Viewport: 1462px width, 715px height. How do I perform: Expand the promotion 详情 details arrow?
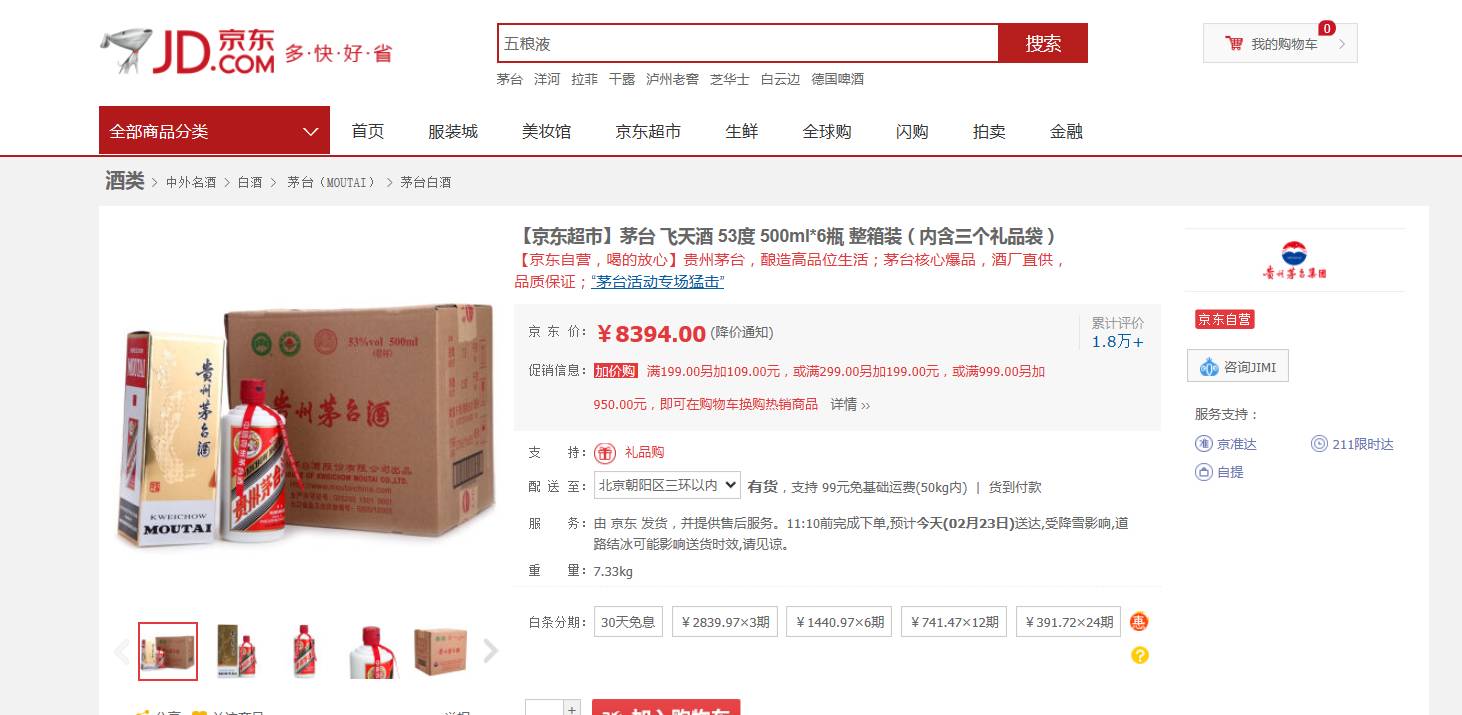pos(850,404)
